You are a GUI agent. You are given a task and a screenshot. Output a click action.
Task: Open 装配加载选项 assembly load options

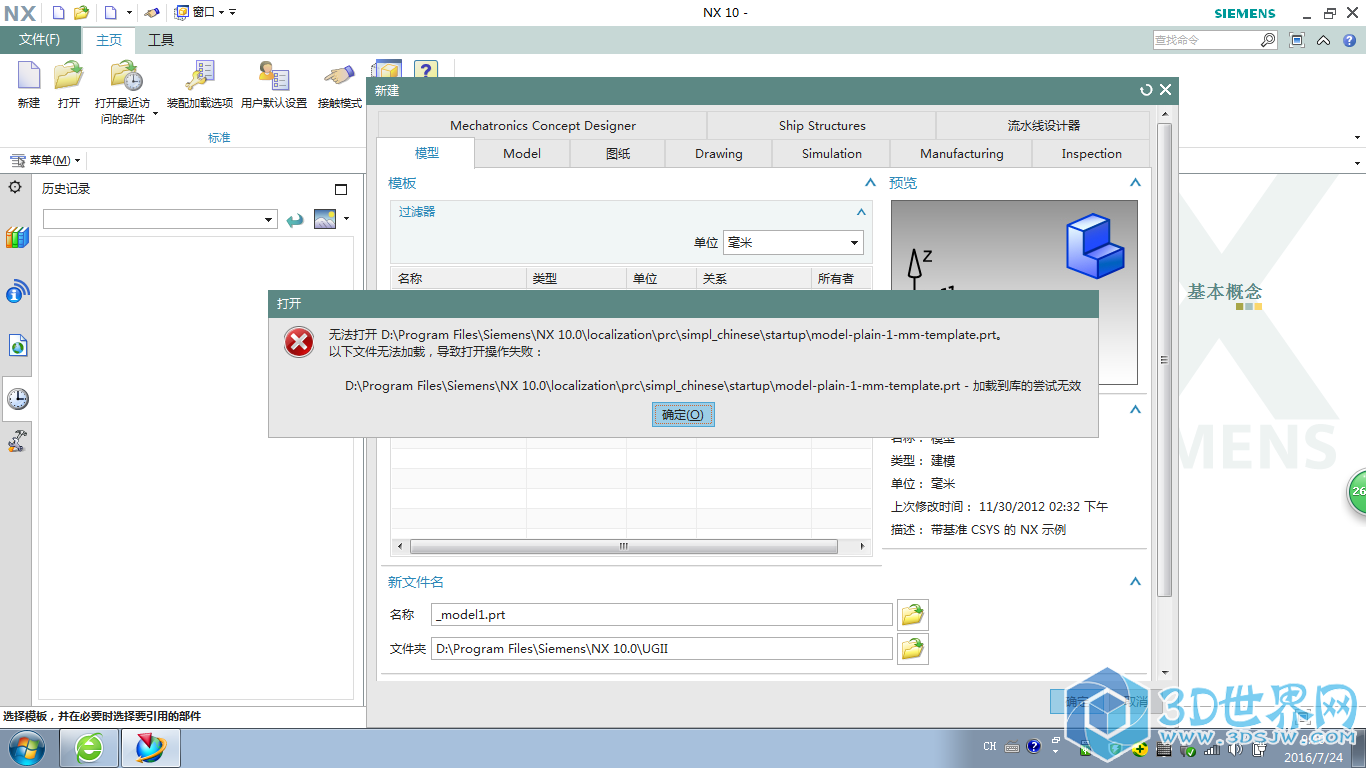(x=199, y=85)
